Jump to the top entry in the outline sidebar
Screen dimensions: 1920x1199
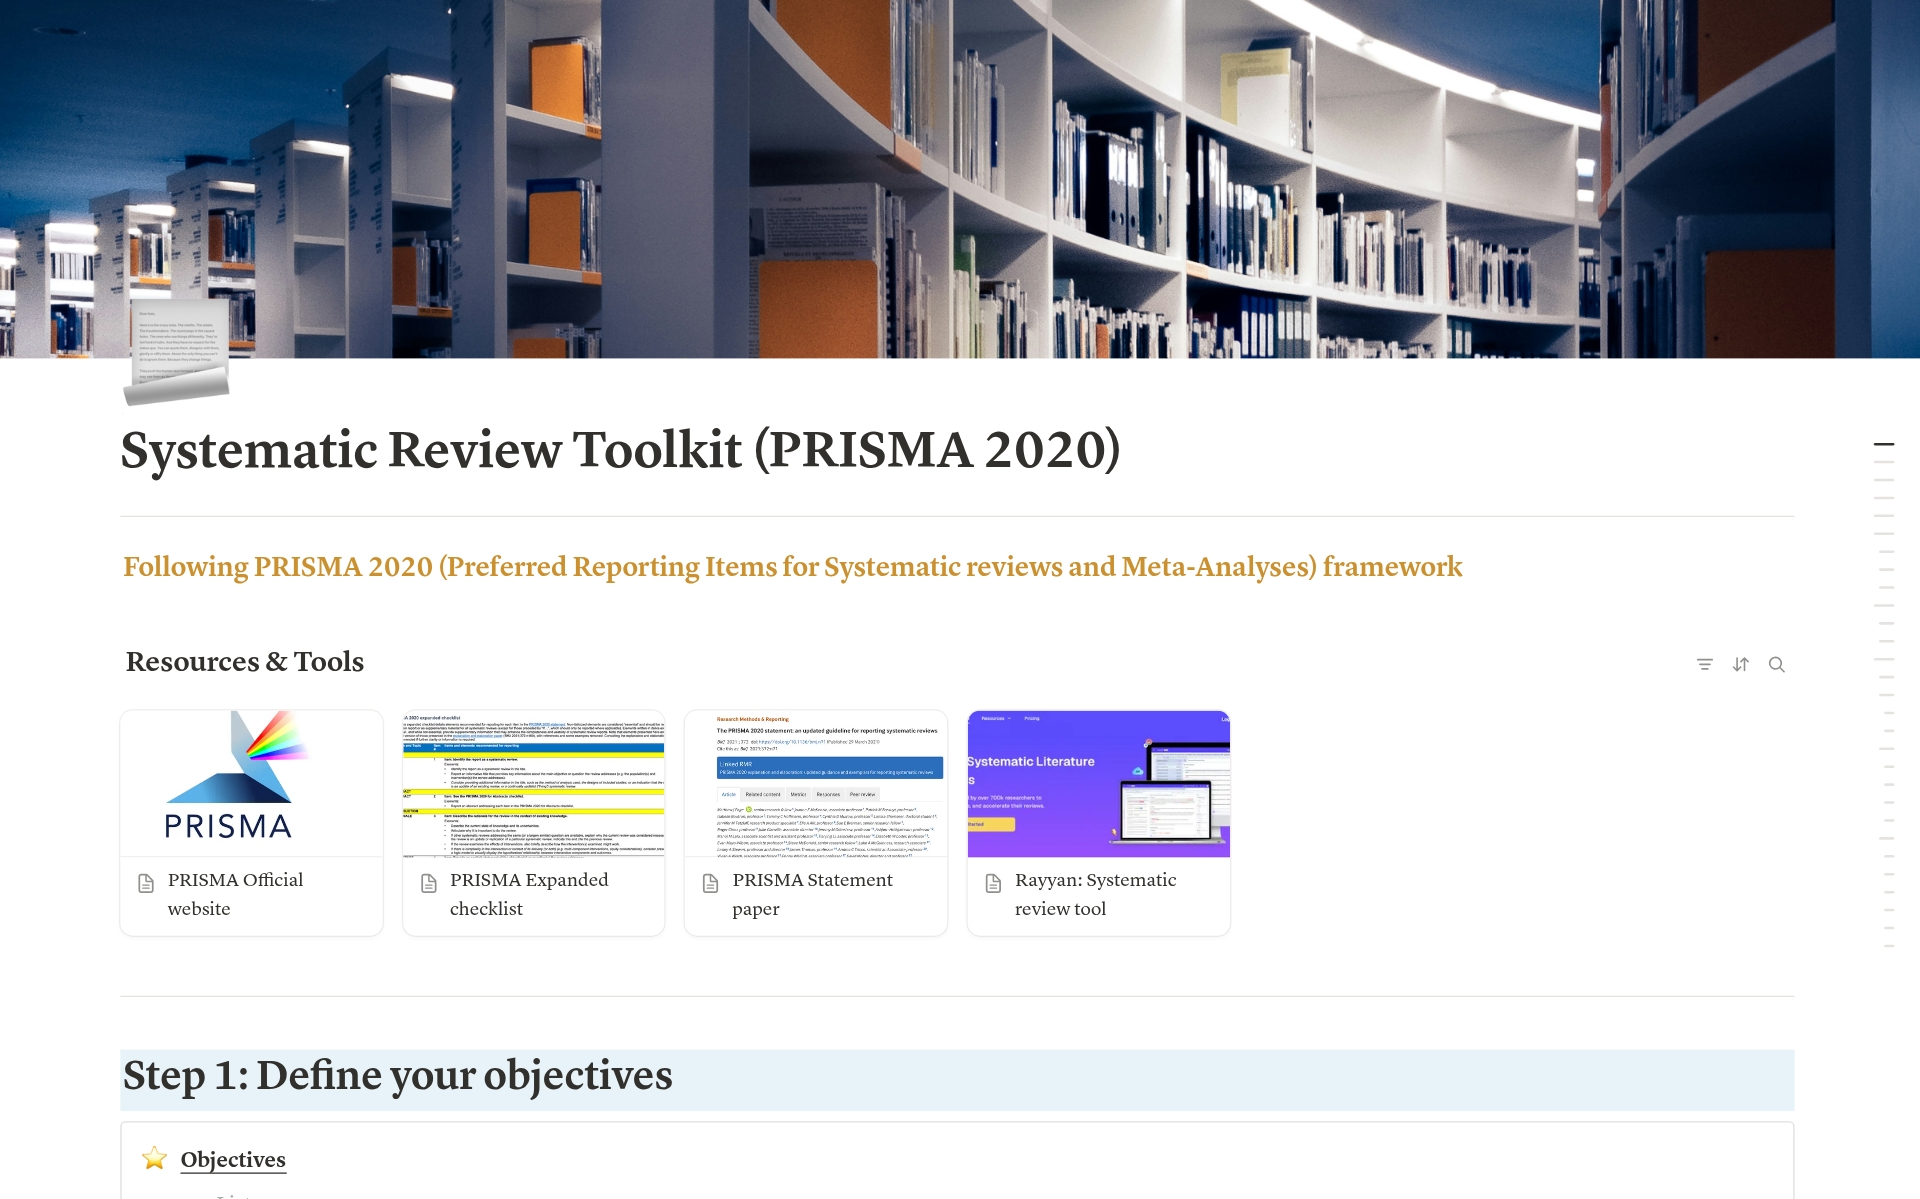click(x=1883, y=444)
